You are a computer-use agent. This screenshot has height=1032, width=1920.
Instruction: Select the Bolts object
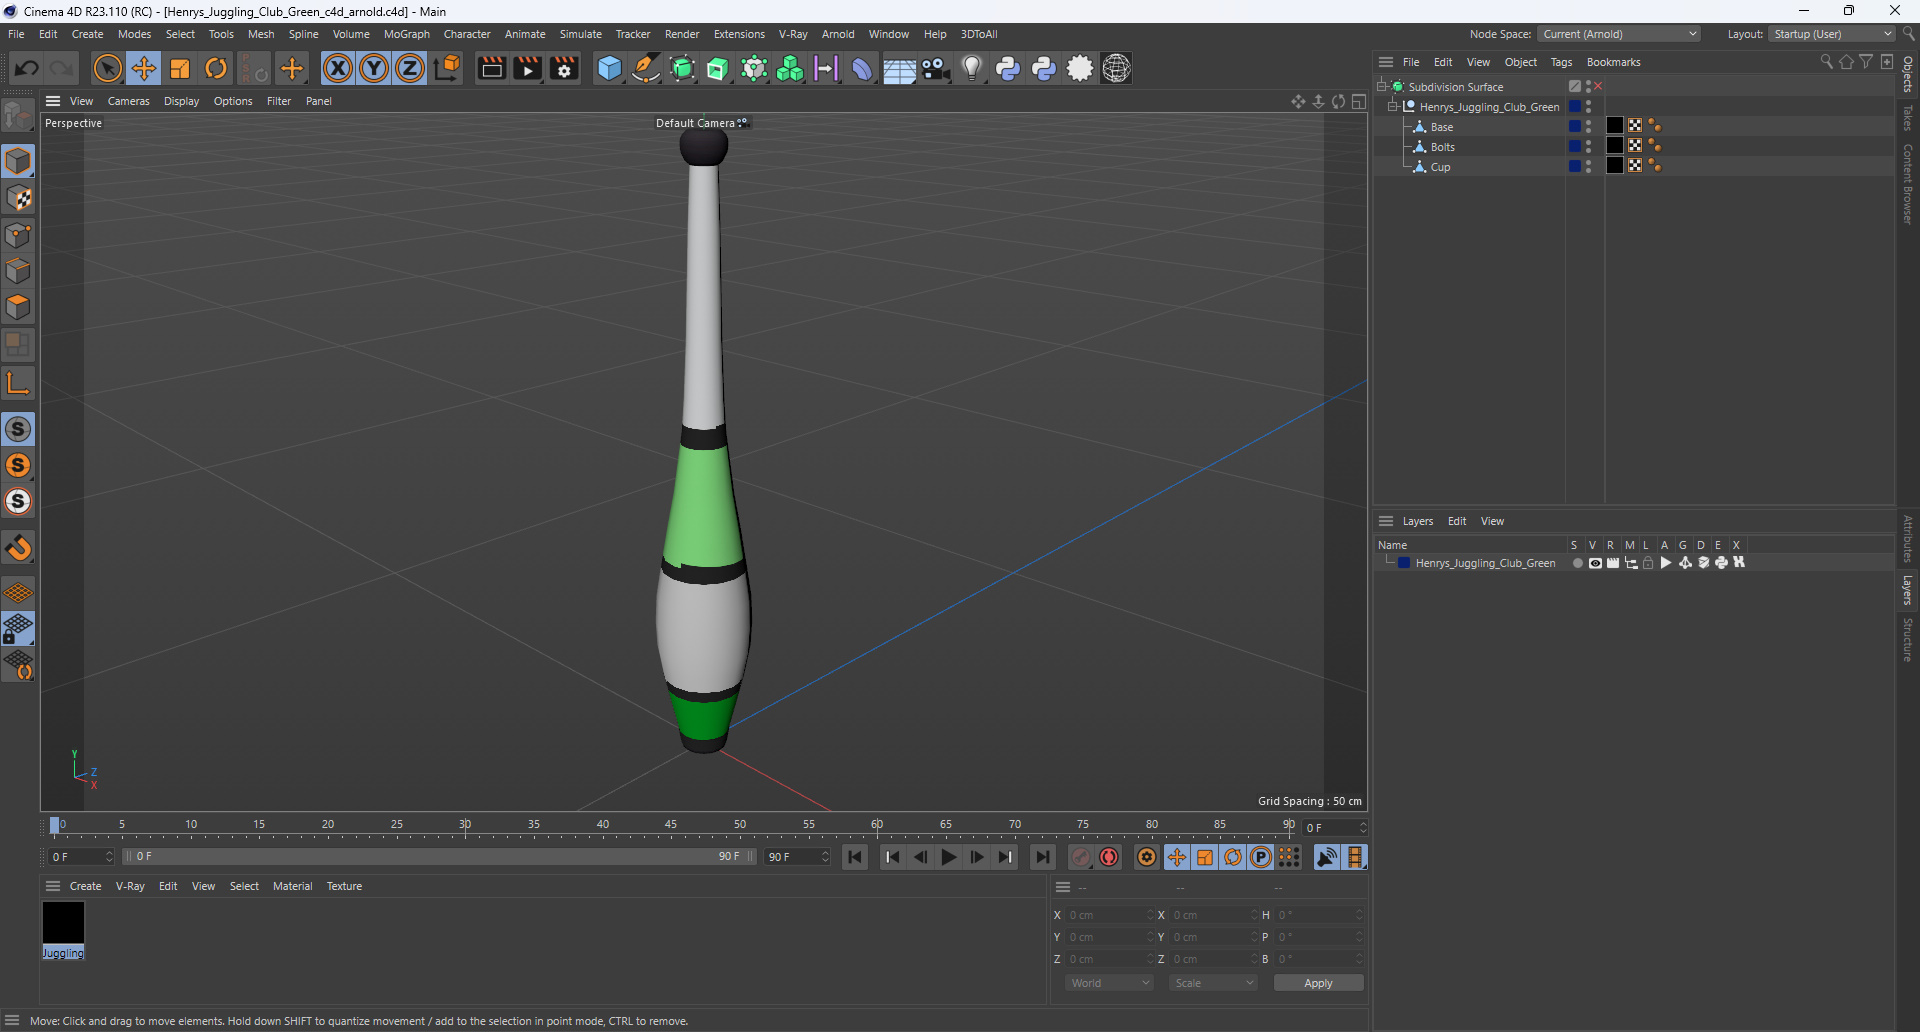coord(1442,147)
